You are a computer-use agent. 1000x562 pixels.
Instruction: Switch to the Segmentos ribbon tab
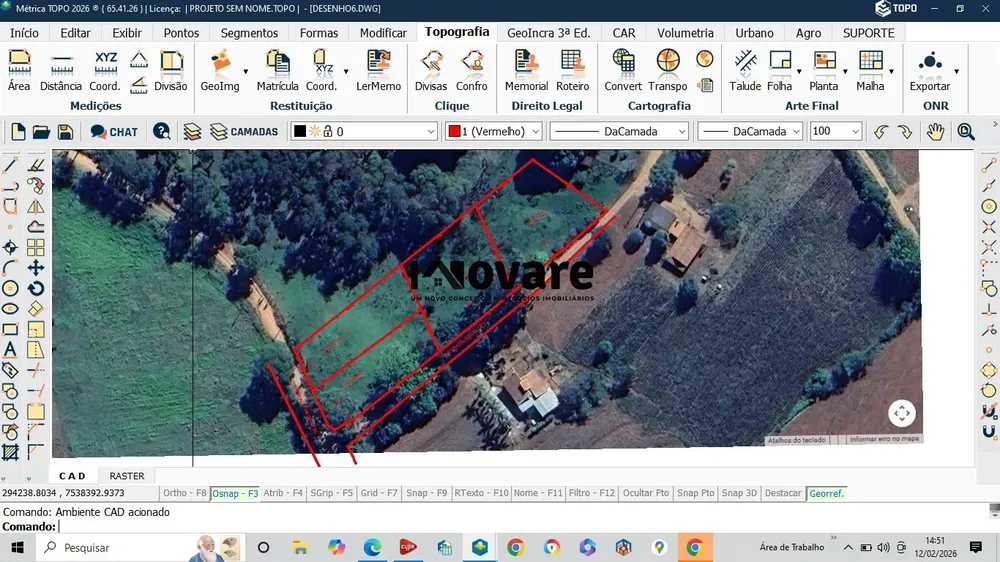click(249, 33)
